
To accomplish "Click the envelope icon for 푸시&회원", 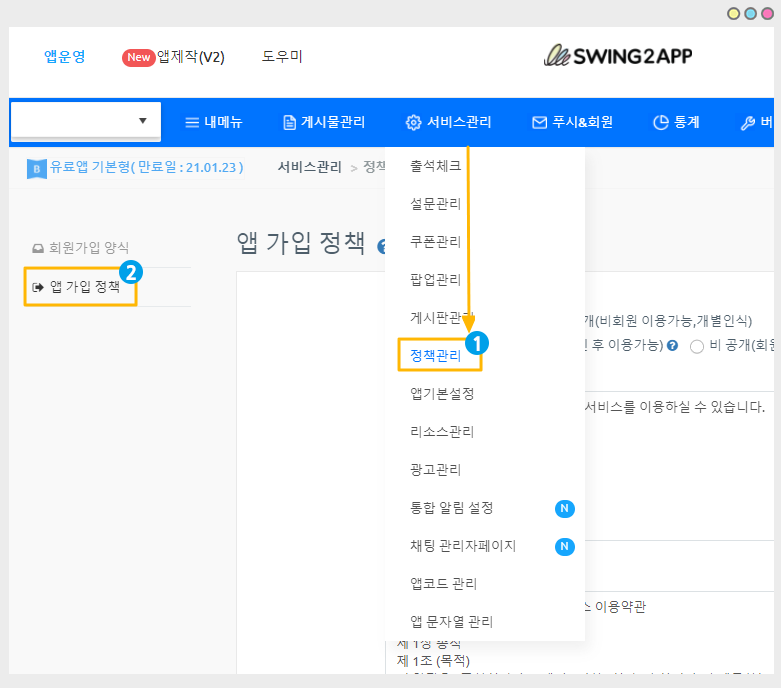I will 539,122.
